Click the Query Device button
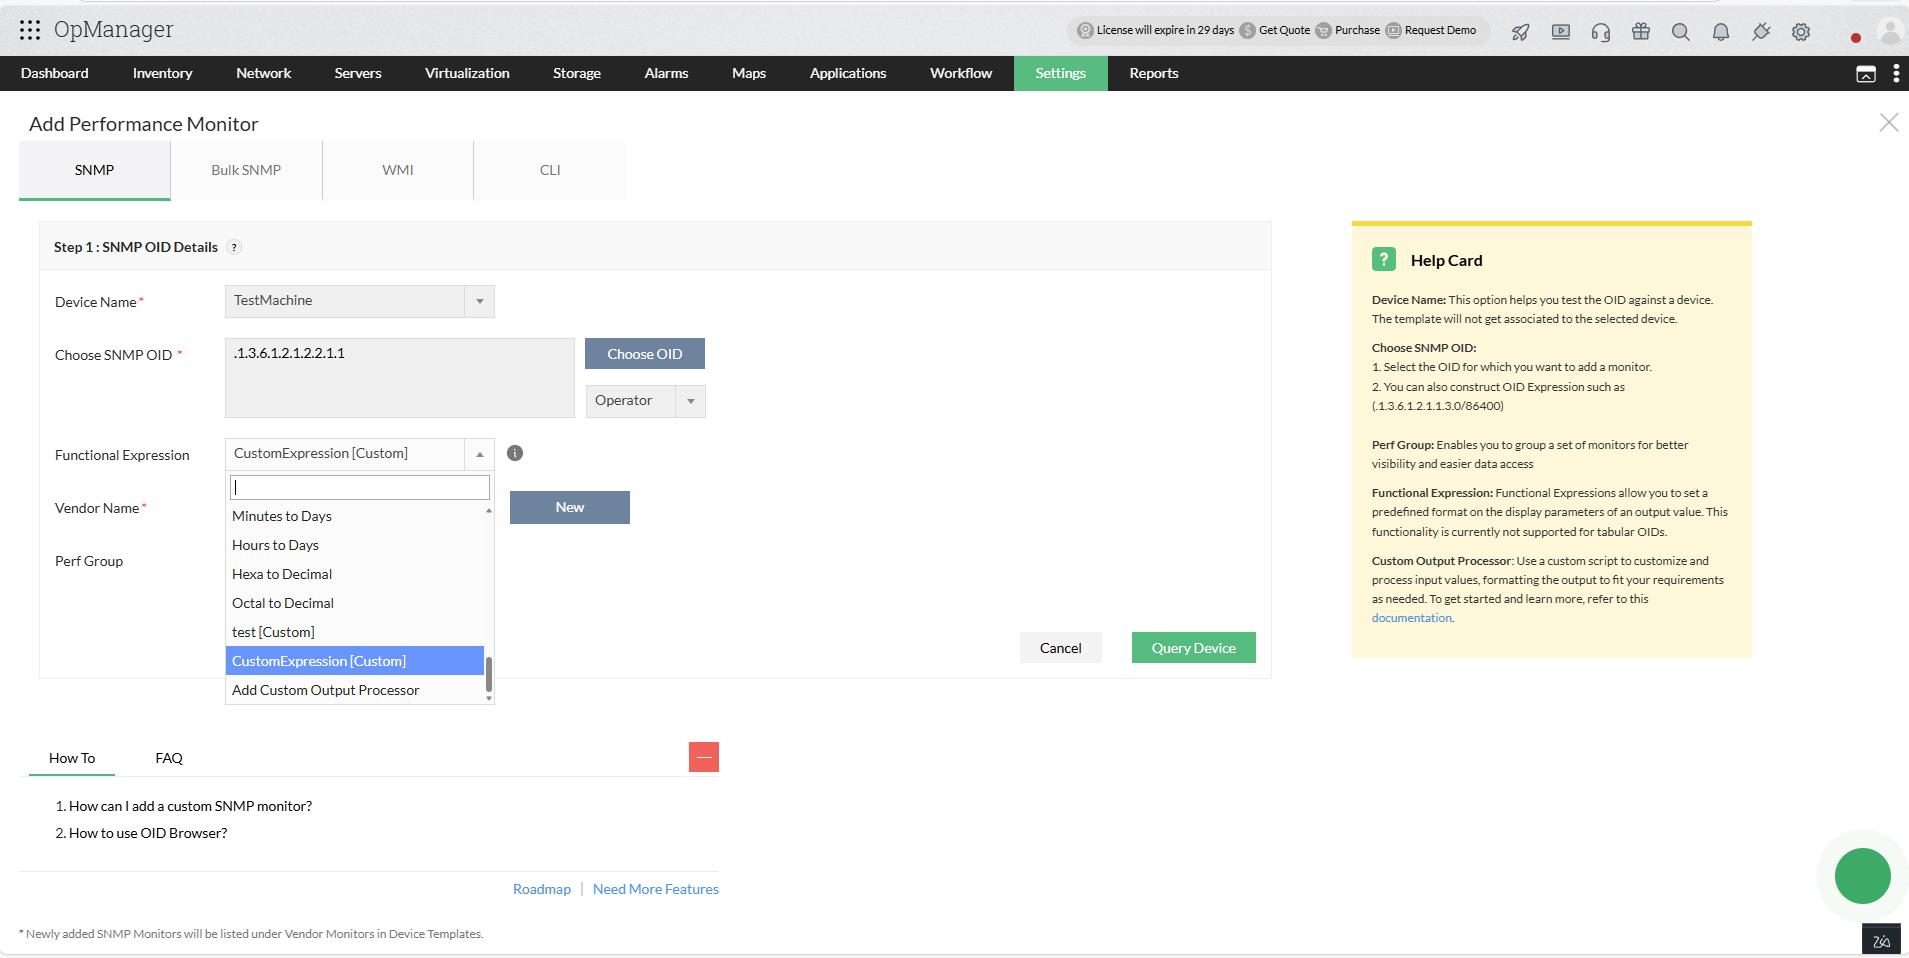 pos(1194,648)
